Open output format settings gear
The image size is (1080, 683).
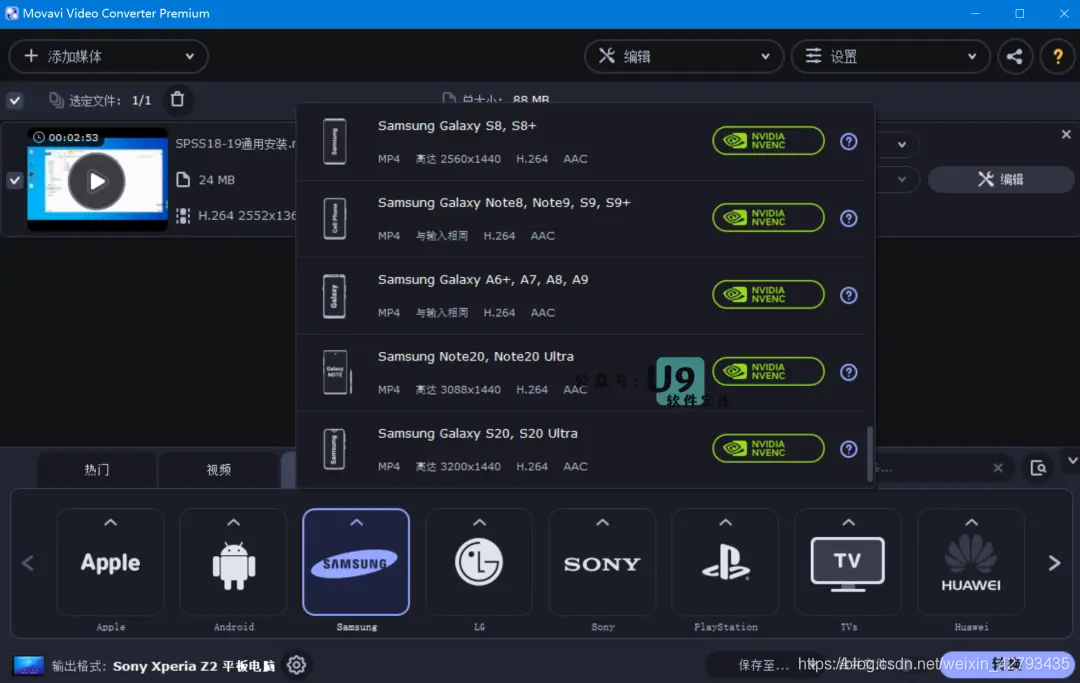[x=296, y=665]
